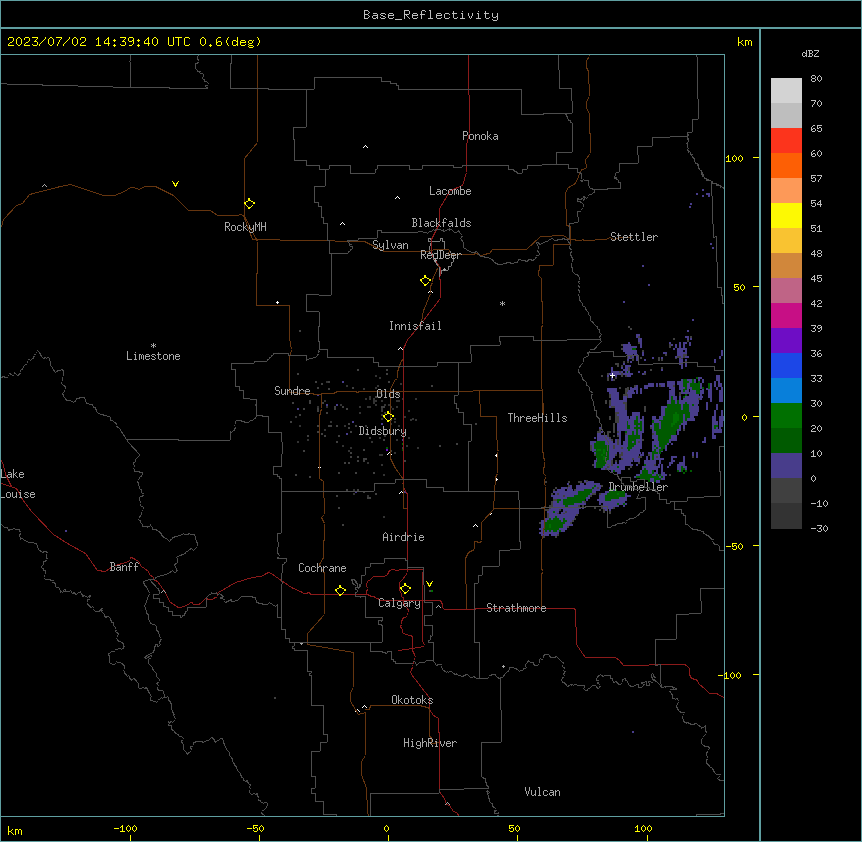This screenshot has height=842, width=862.
Task: Click the Stettler city label
Action: tap(634, 237)
